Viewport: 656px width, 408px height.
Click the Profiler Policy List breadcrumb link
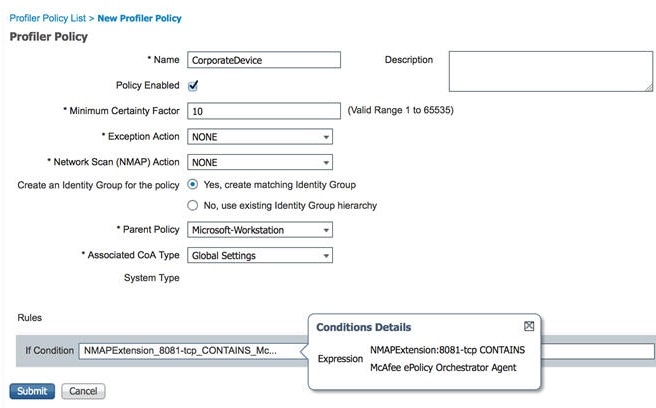(47, 18)
